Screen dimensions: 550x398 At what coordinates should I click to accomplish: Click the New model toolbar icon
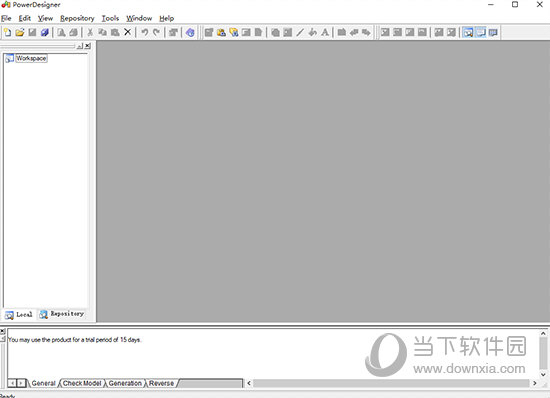point(7,33)
